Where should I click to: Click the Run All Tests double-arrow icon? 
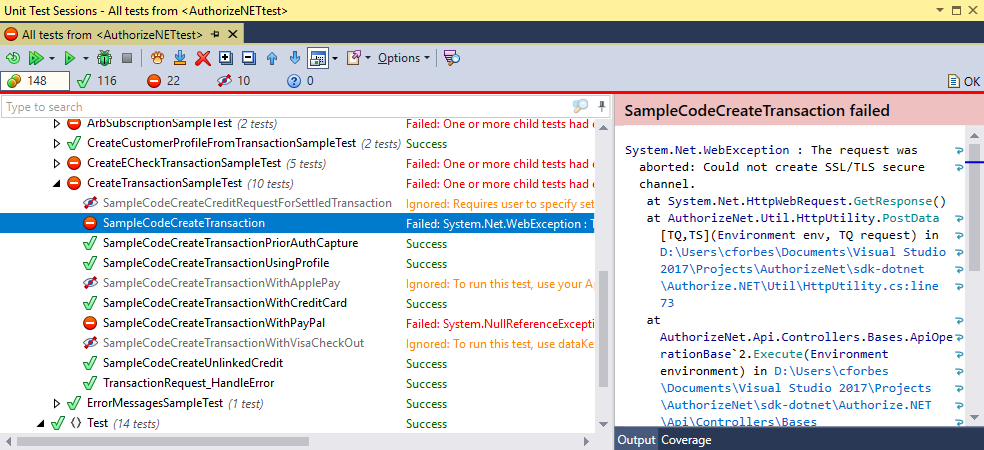pyautogui.click(x=35, y=58)
